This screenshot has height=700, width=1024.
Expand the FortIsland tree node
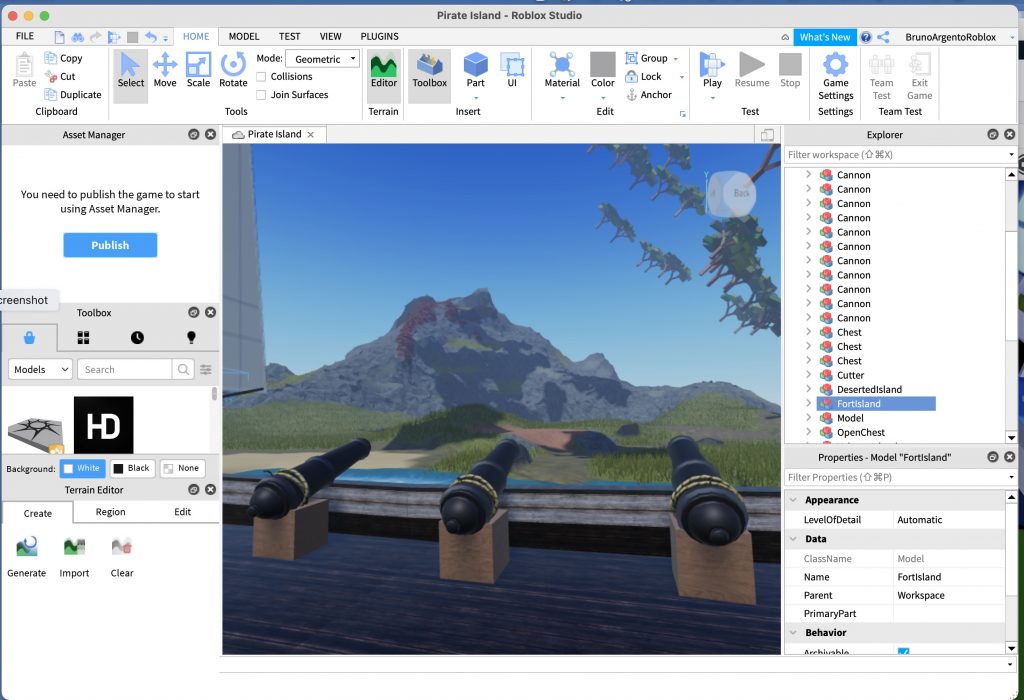point(808,404)
